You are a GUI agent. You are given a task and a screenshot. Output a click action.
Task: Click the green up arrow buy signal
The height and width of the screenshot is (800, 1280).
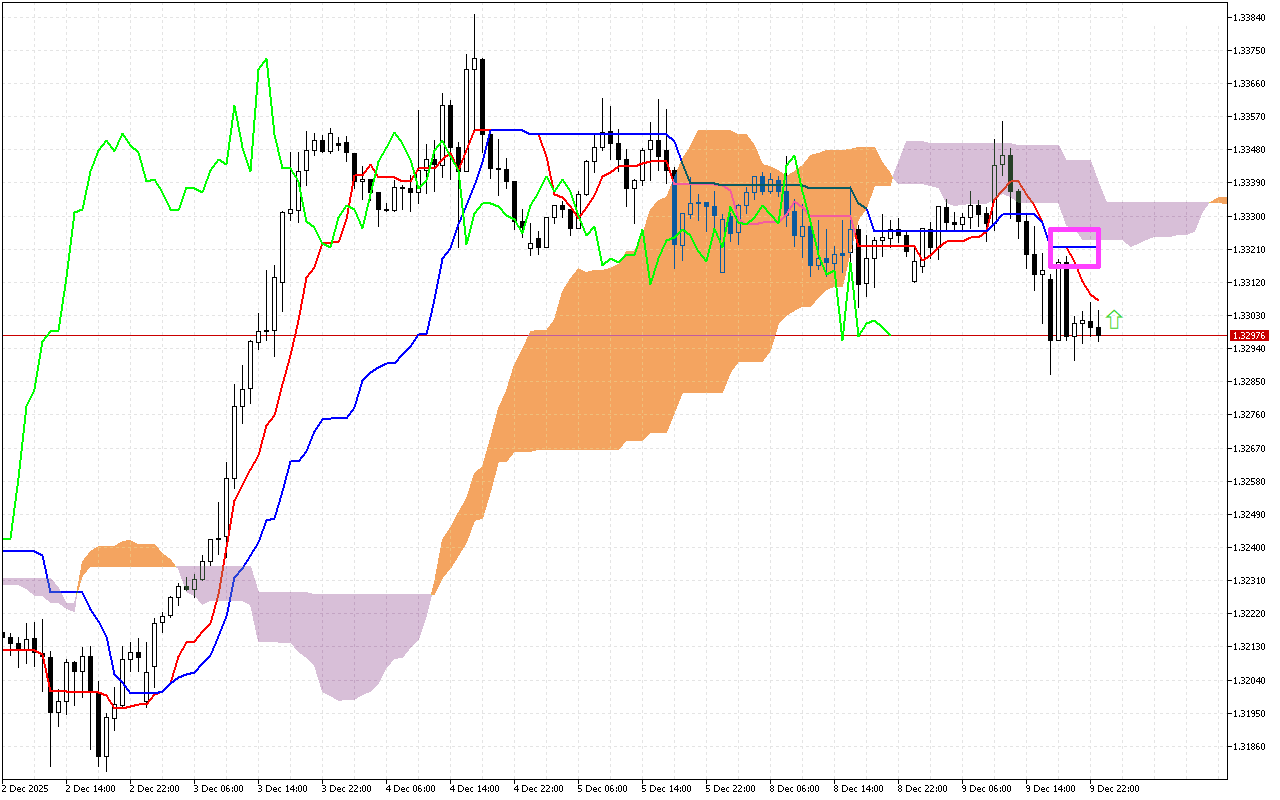click(x=1114, y=318)
